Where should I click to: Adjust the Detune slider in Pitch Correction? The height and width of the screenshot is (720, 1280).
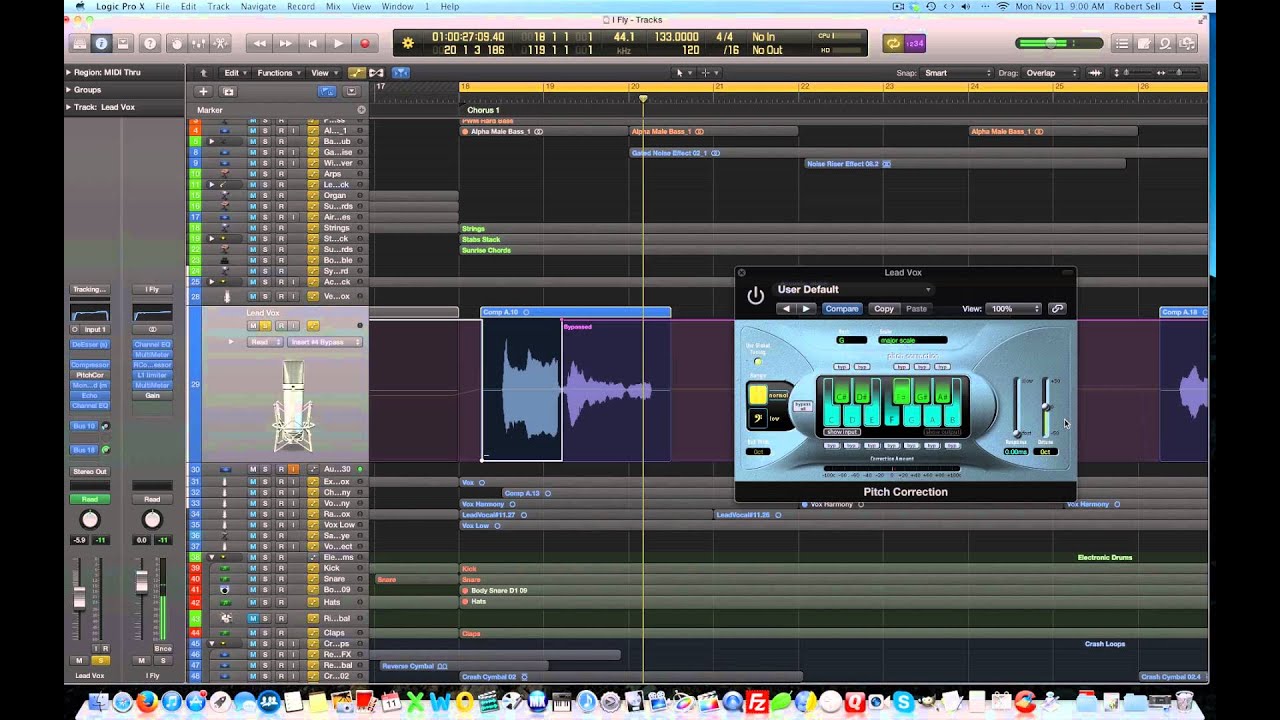point(1045,406)
